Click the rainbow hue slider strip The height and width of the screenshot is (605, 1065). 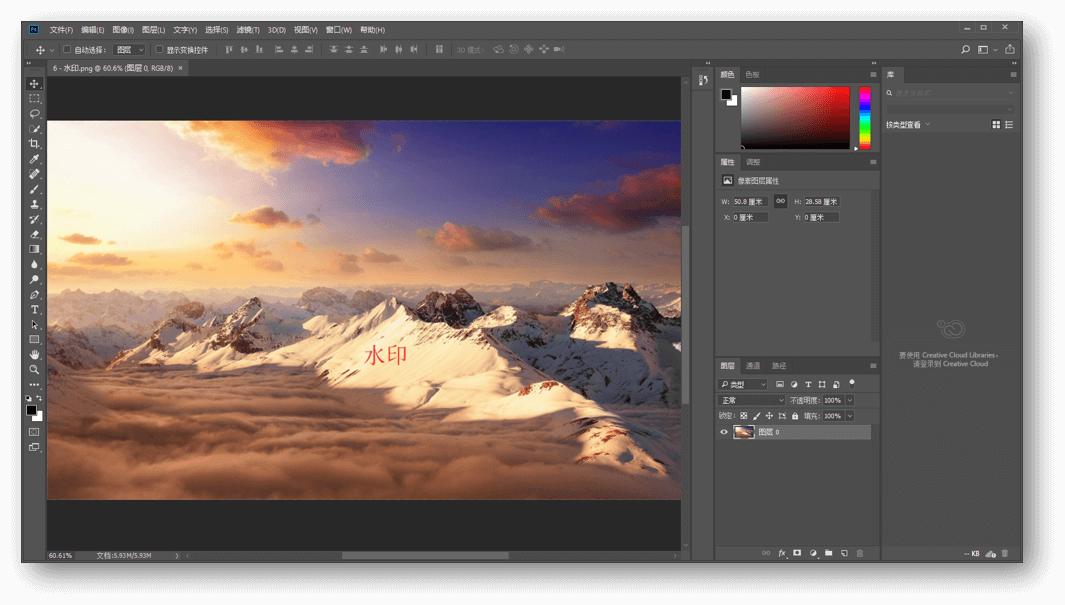(865, 117)
